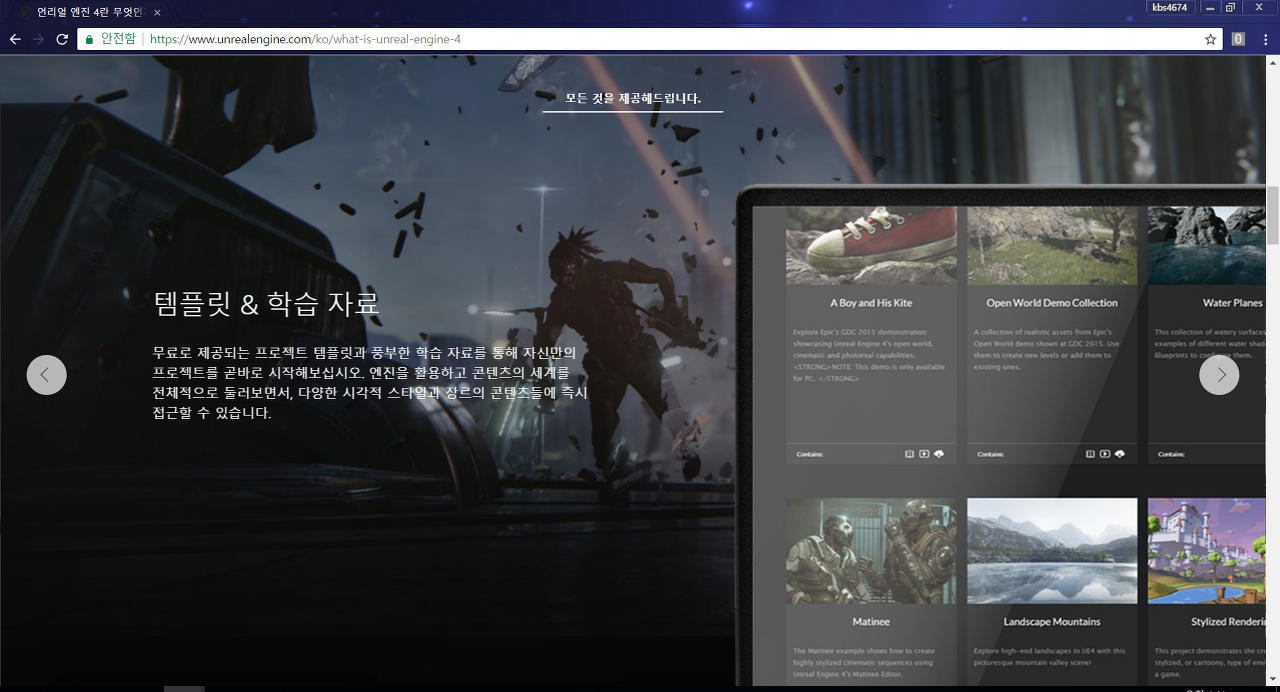
Task: Open the Matinee example thumbnail
Action: pyautogui.click(x=871, y=551)
